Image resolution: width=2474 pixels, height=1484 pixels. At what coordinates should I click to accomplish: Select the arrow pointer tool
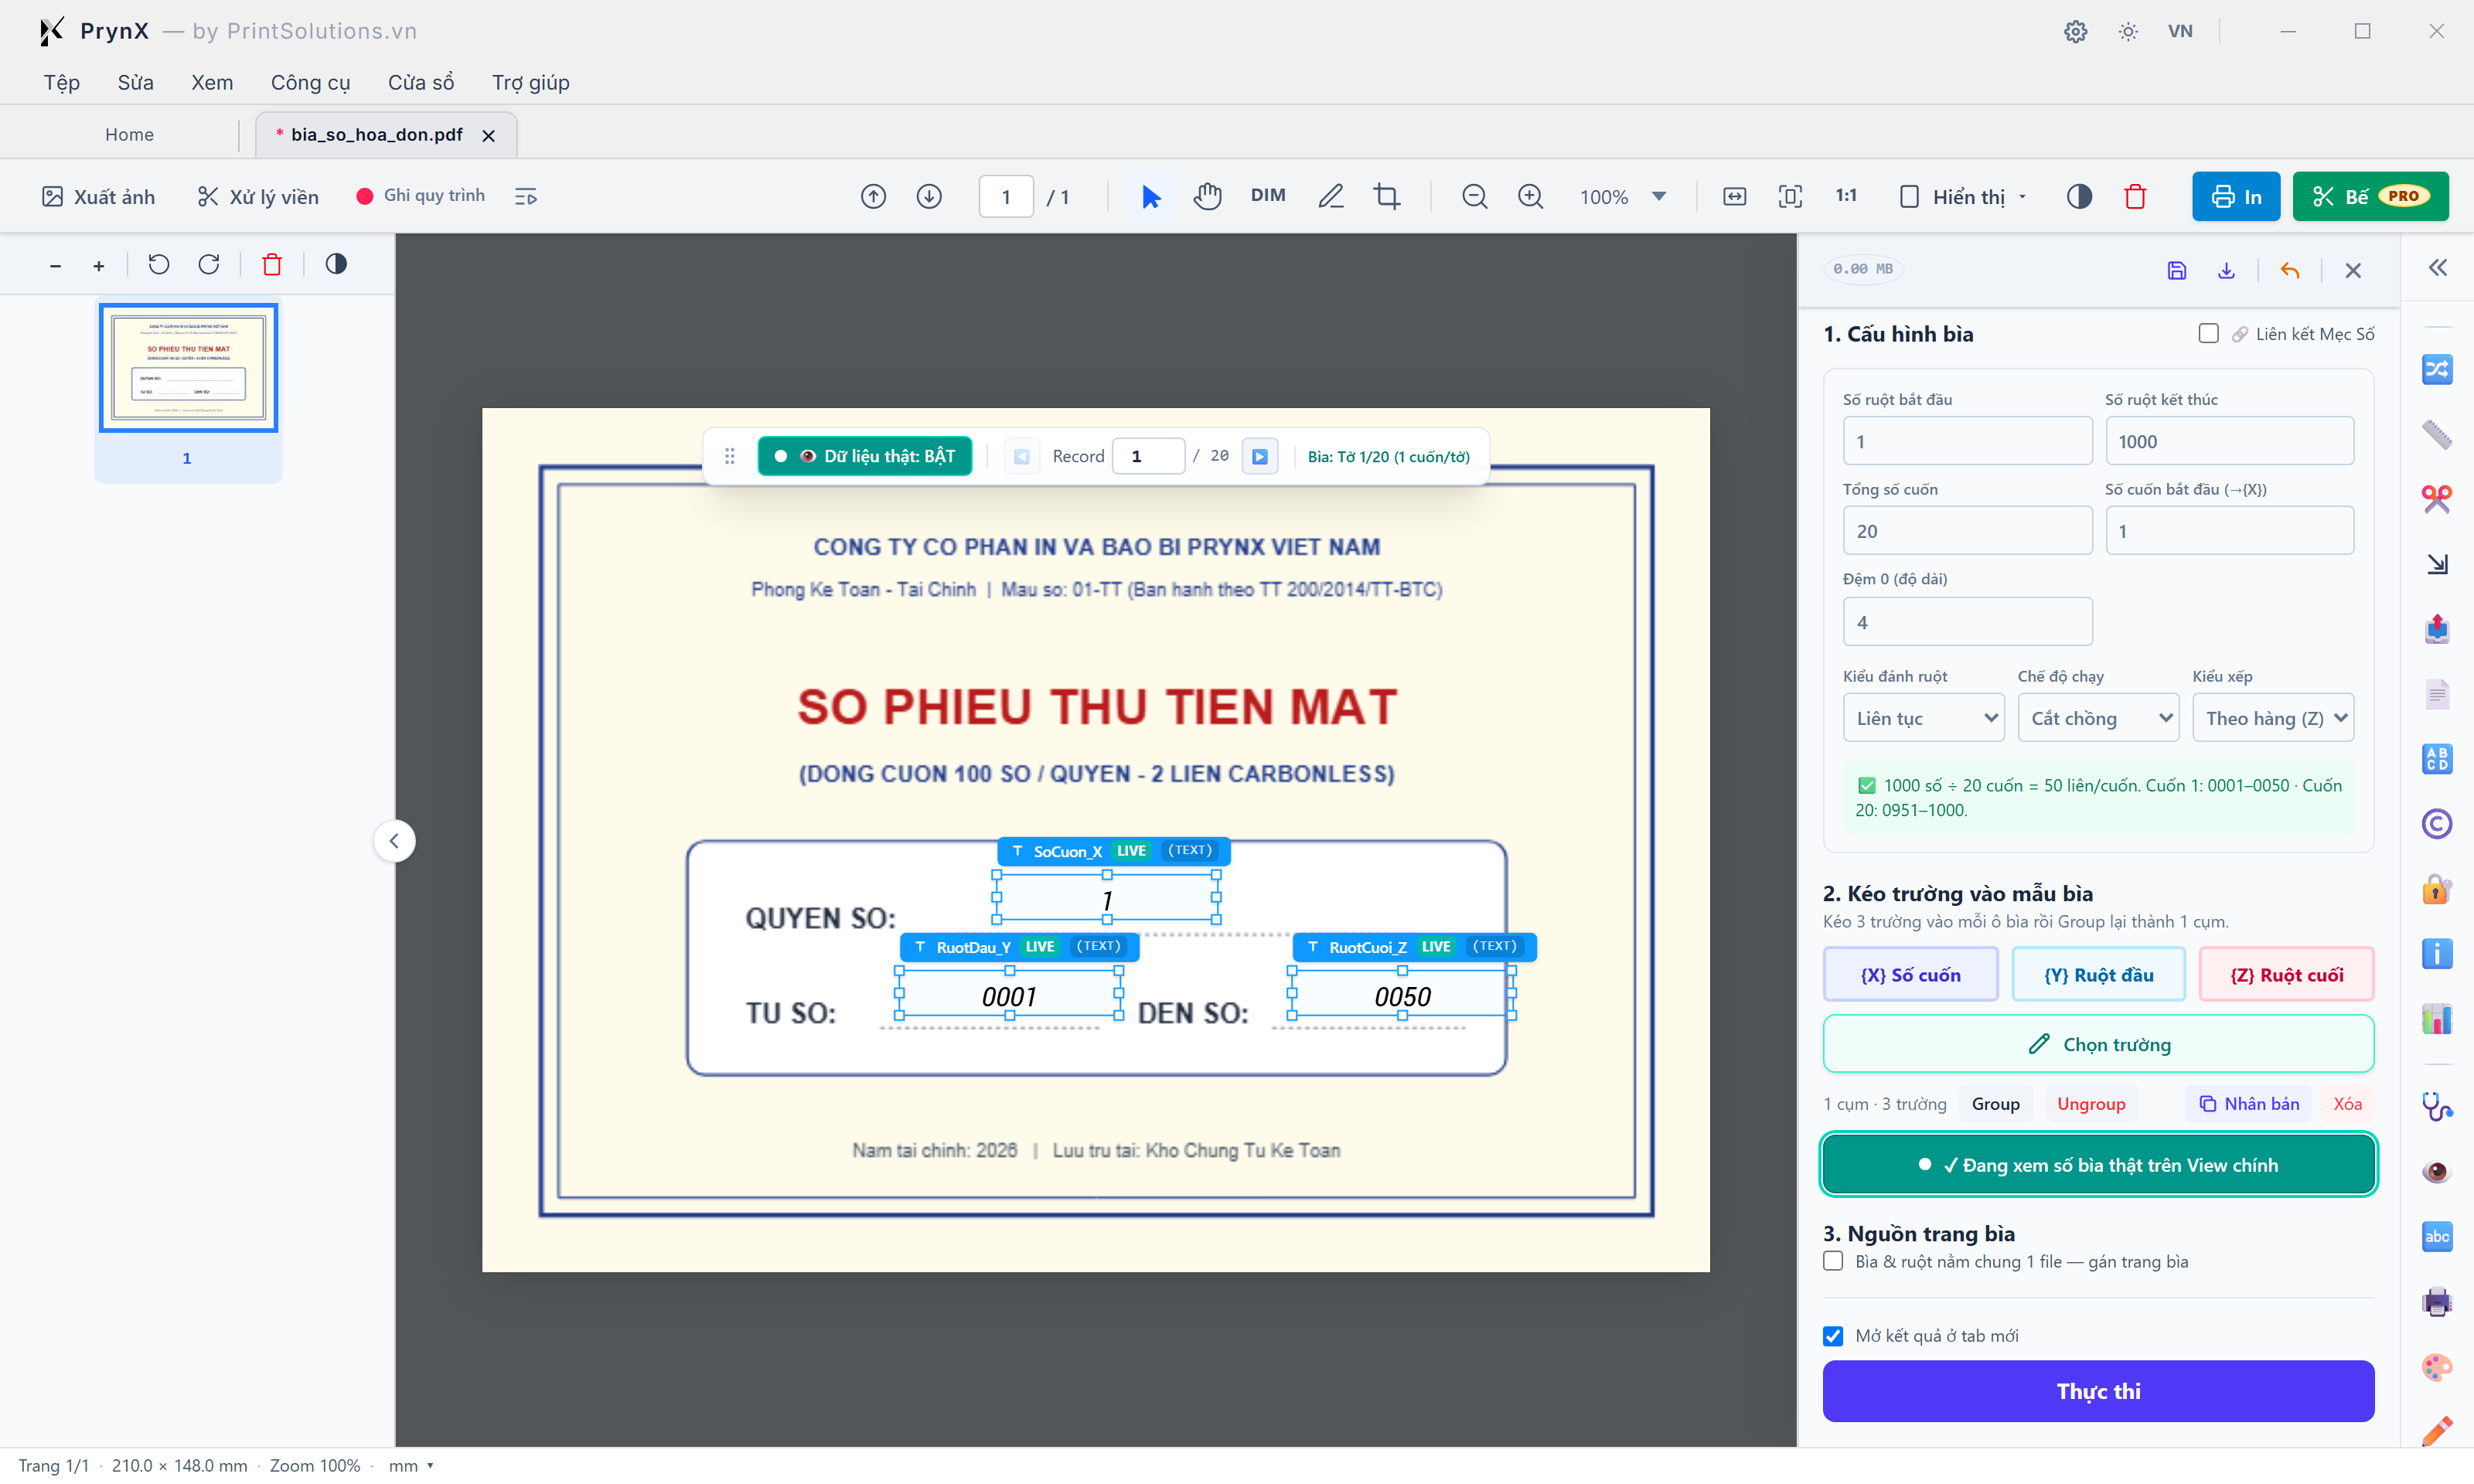point(1150,196)
